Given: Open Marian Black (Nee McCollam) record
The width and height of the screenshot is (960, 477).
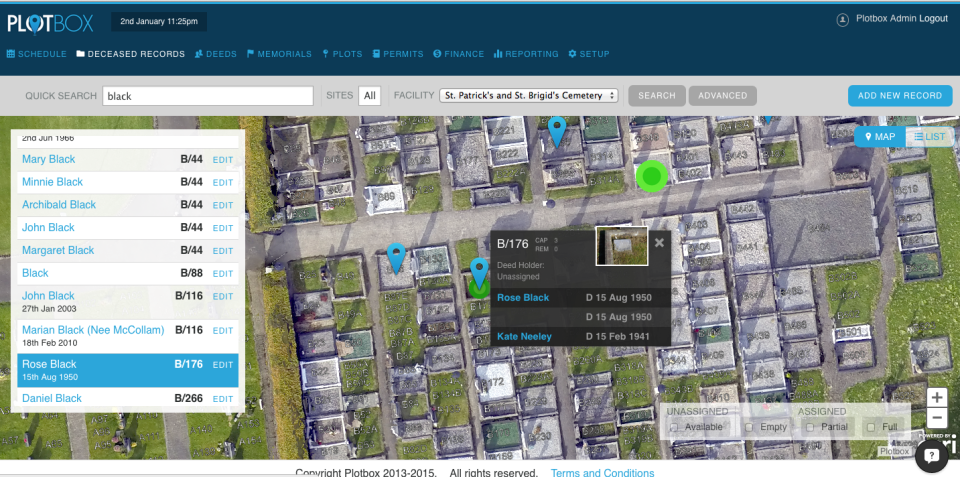Looking at the screenshot, I should pyautogui.click(x=93, y=330).
